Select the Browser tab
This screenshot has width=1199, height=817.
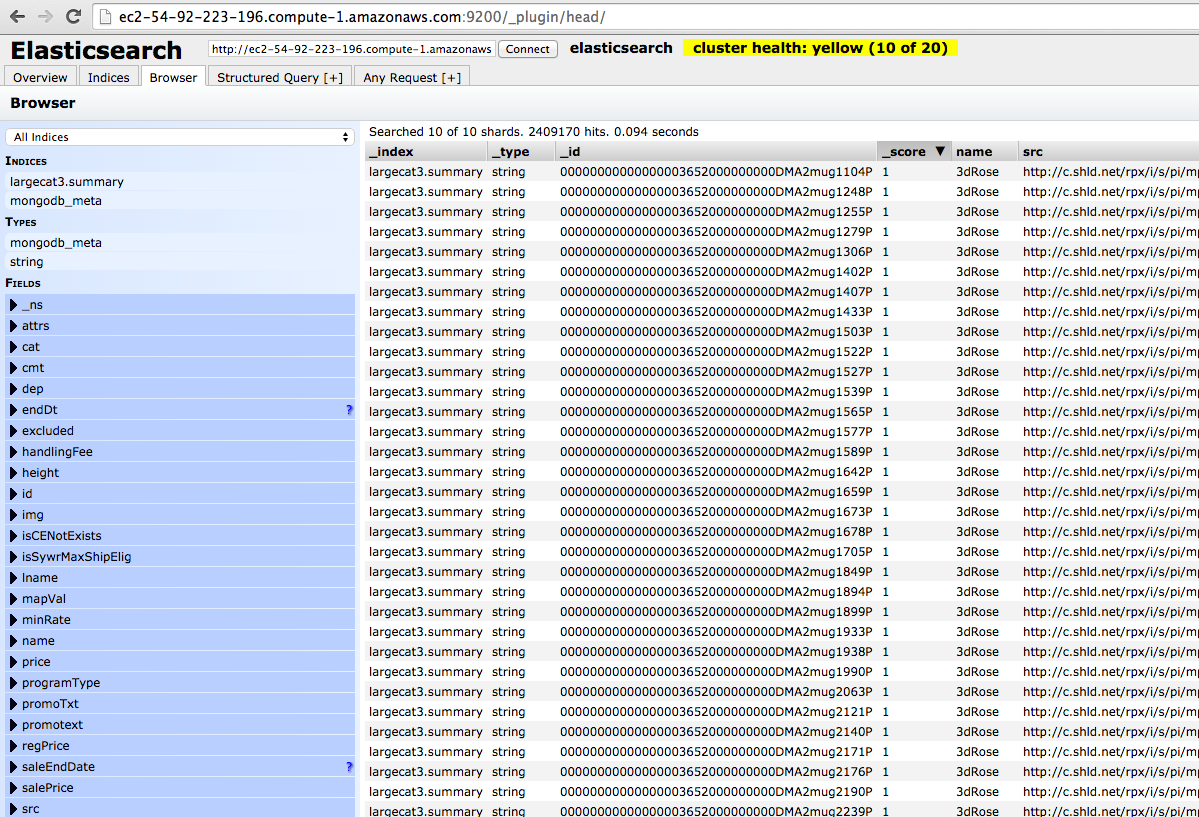pos(173,77)
